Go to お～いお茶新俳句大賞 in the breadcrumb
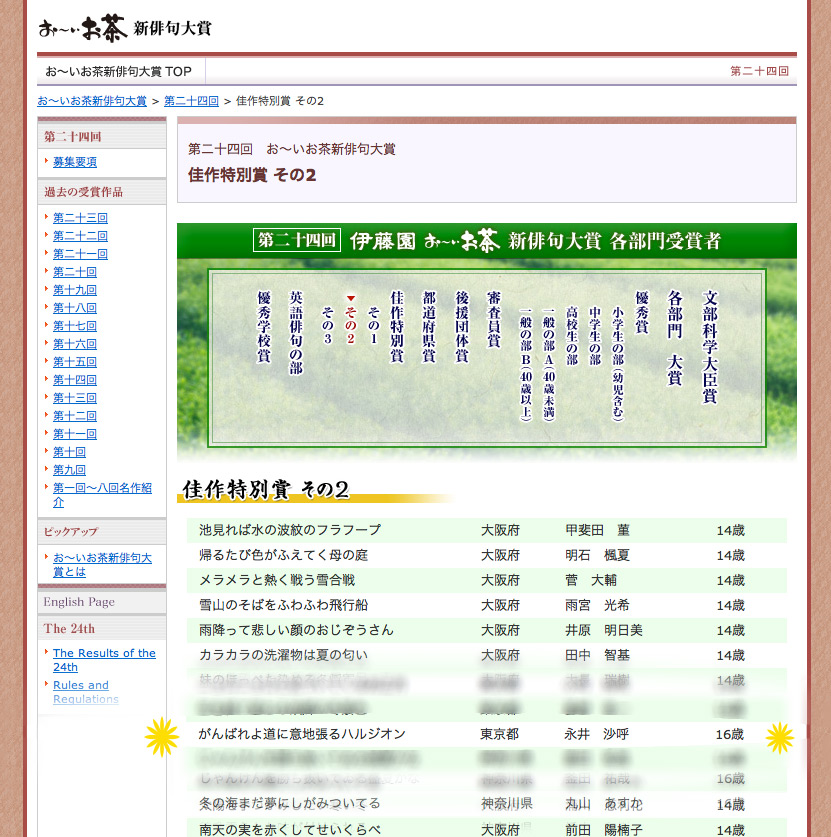831x837 pixels. click(92, 101)
